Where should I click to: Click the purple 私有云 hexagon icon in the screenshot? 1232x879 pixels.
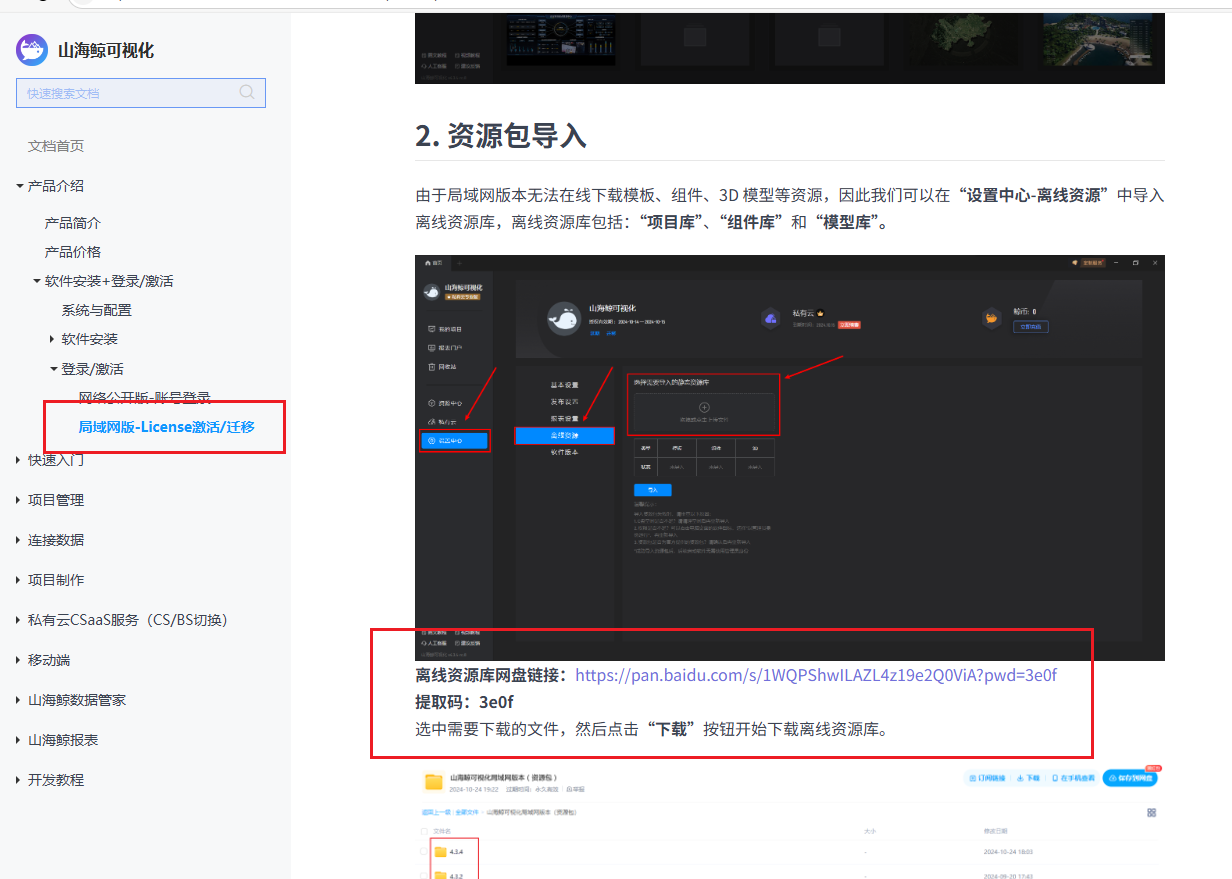point(770,318)
